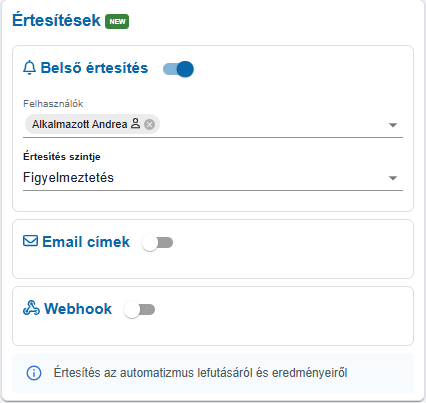Click the person icon in Alkalmazott Andrea chip
Screen dimensions: 426x403
[136, 123]
